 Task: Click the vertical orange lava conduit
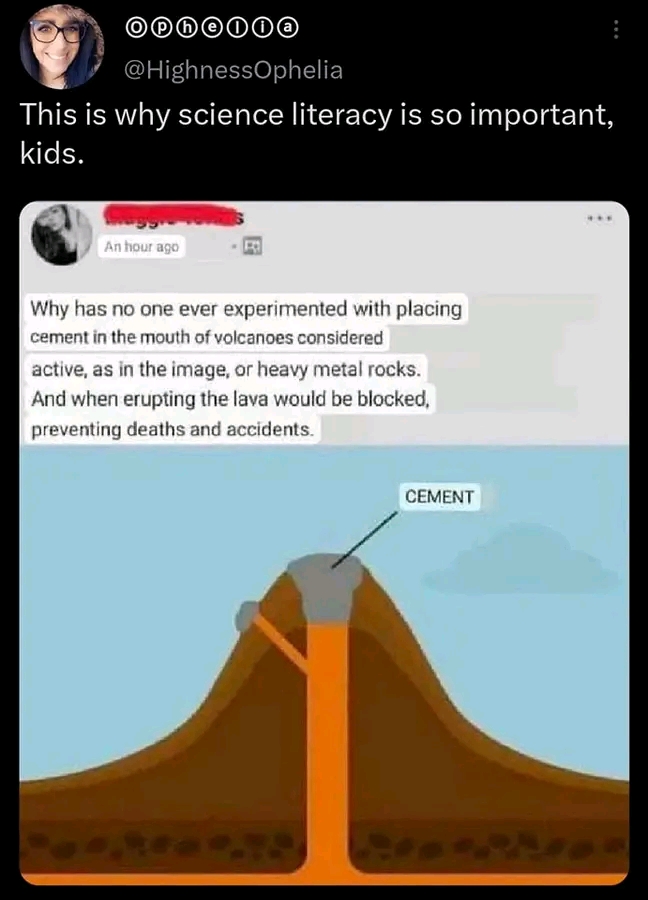[x=327, y=746]
